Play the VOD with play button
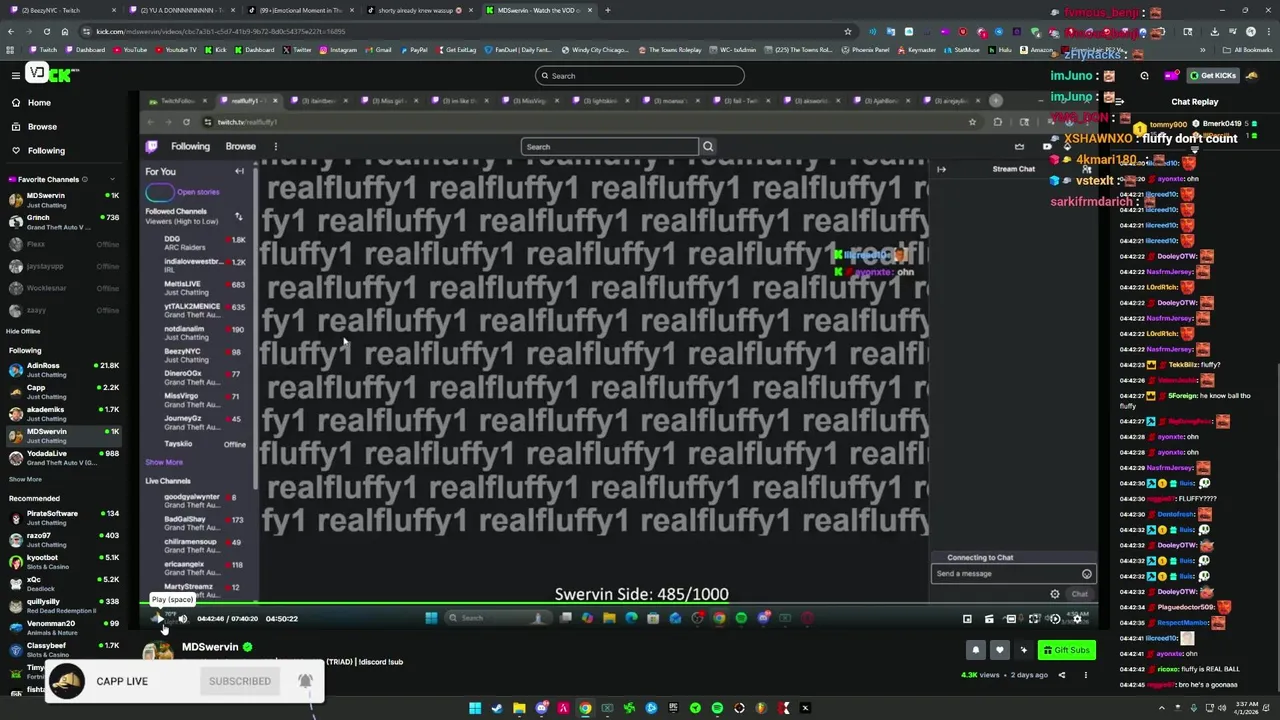This screenshot has height=720, width=1280. point(159,619)
